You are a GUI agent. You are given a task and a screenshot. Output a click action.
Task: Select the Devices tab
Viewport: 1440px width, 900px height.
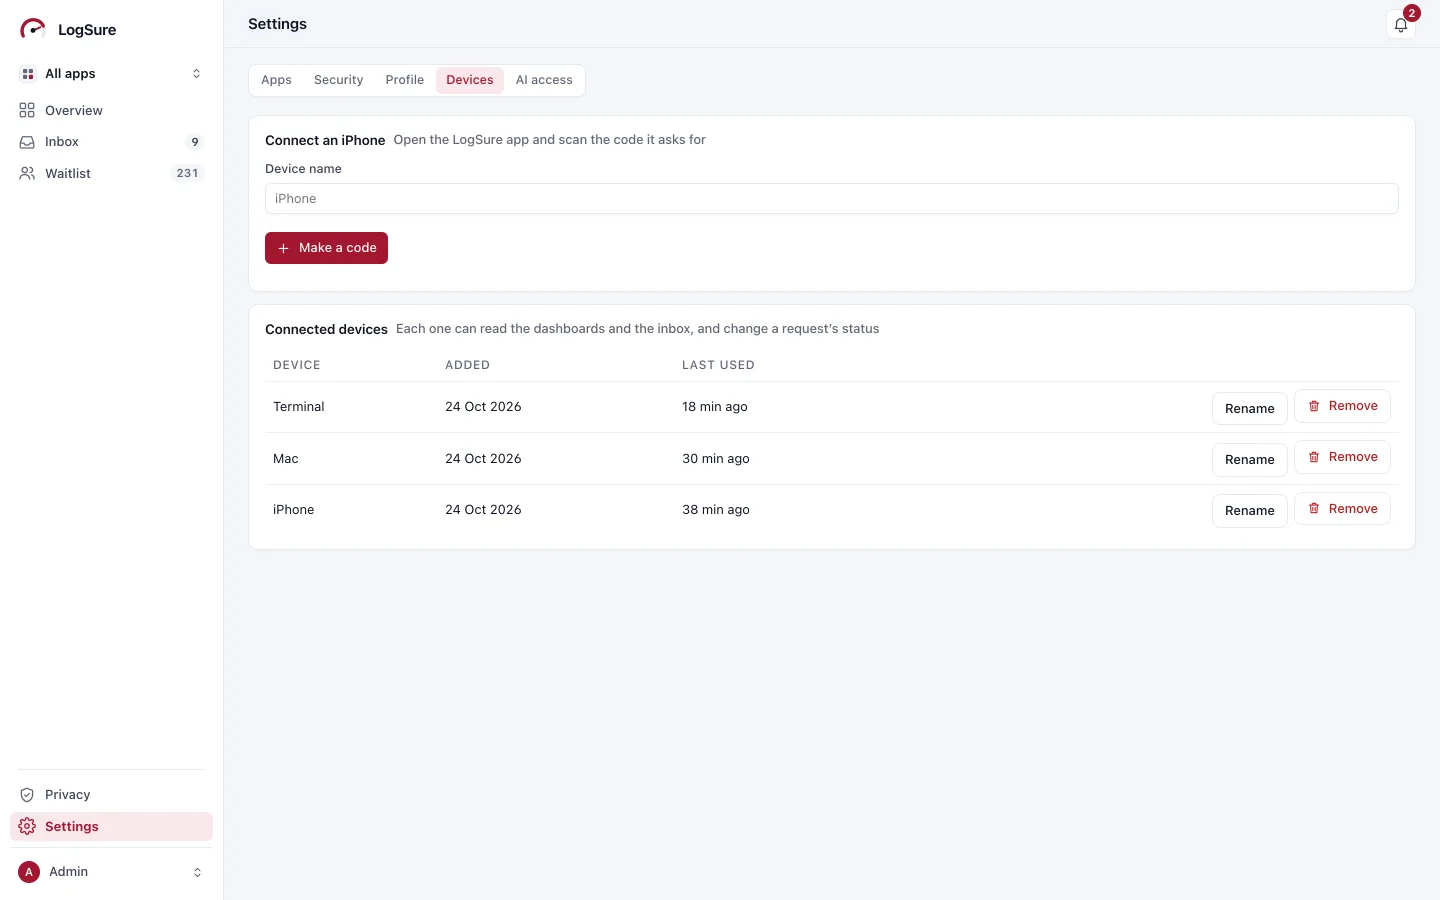coord(469,80)
